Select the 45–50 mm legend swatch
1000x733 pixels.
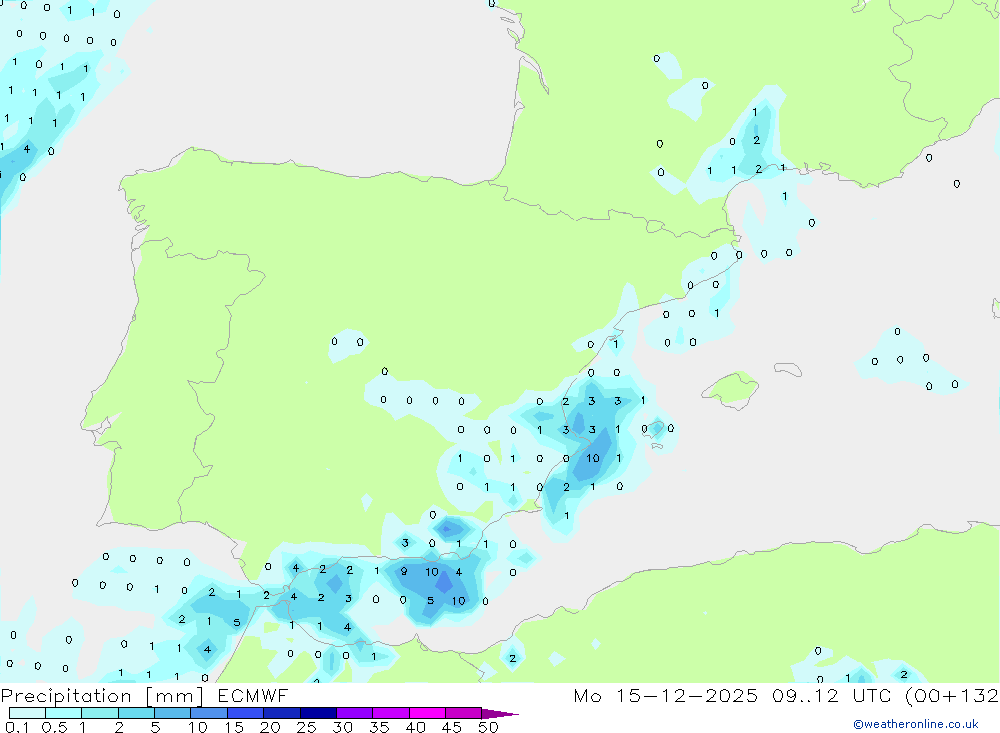coord(464,713)
